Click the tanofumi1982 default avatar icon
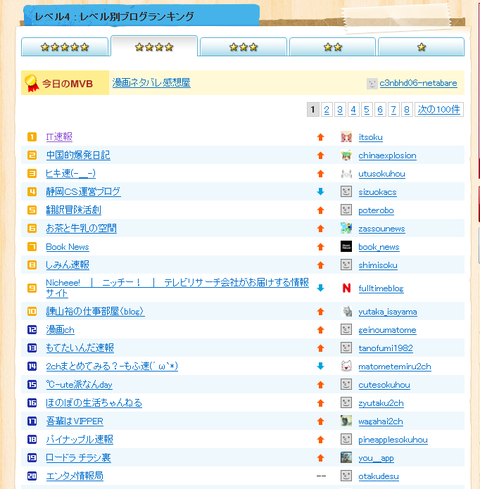480x489 pixels. (x=346, y=348)
